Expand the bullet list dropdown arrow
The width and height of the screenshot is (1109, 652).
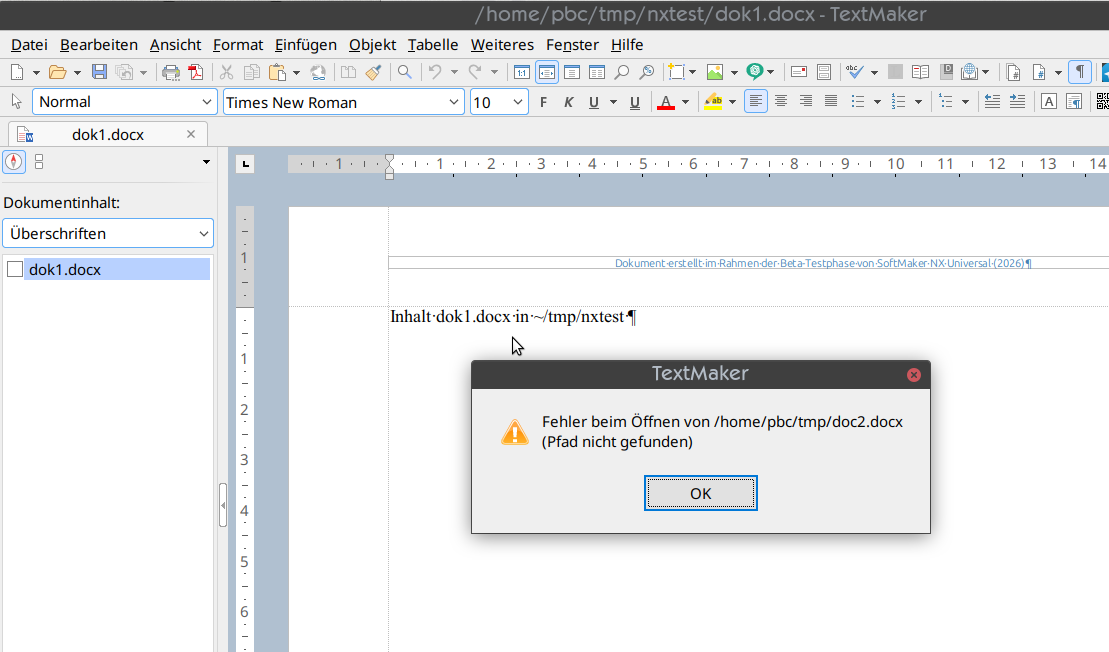[x=877, y=103]
